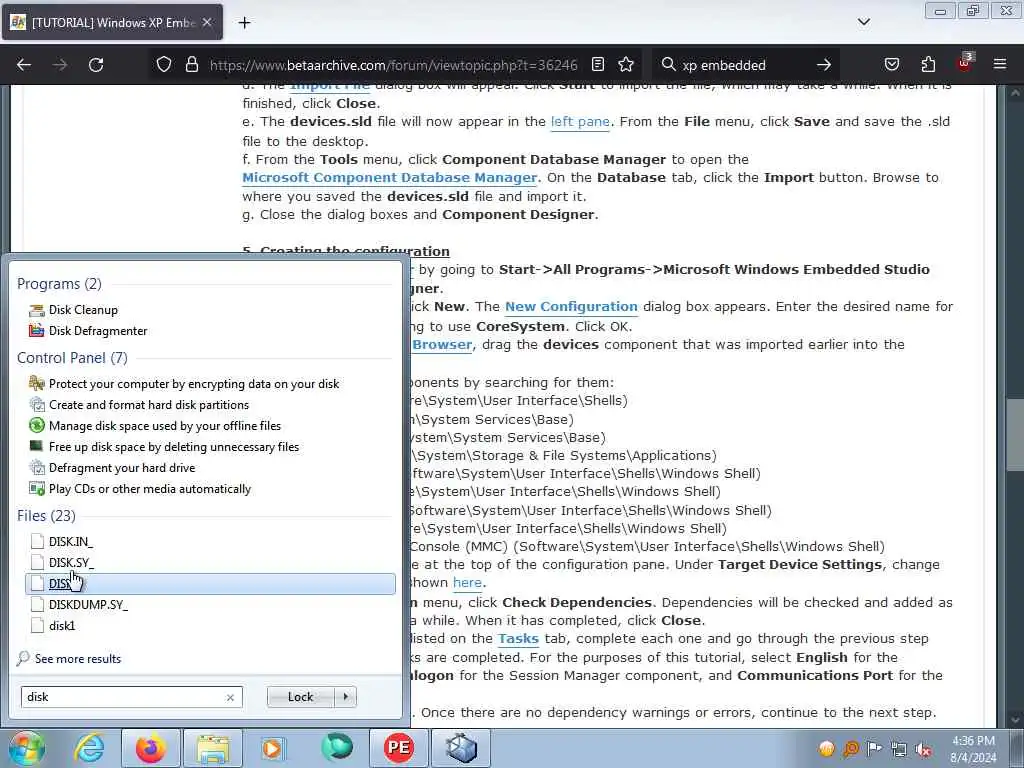Viewport: 1024px width, 768px height.
Task: Open Internet Explorer from taskbar
Action: (x=89, y=748)
